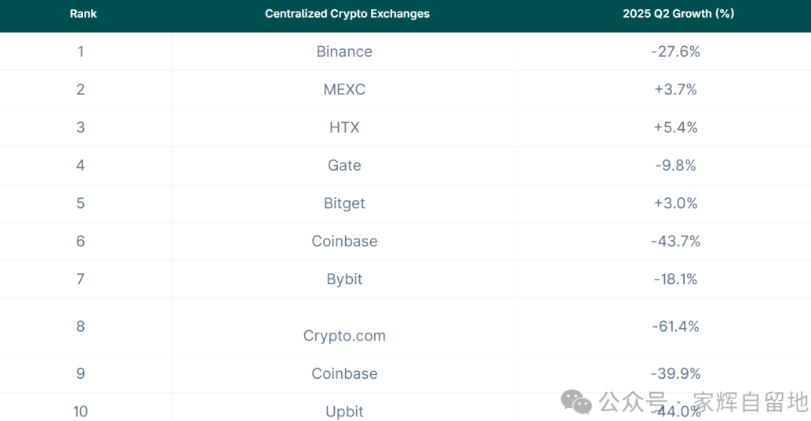Screen dimensions: 811x421
Task: Click the Crypto.com exchange entry
Action: click(x=344, y=336)
